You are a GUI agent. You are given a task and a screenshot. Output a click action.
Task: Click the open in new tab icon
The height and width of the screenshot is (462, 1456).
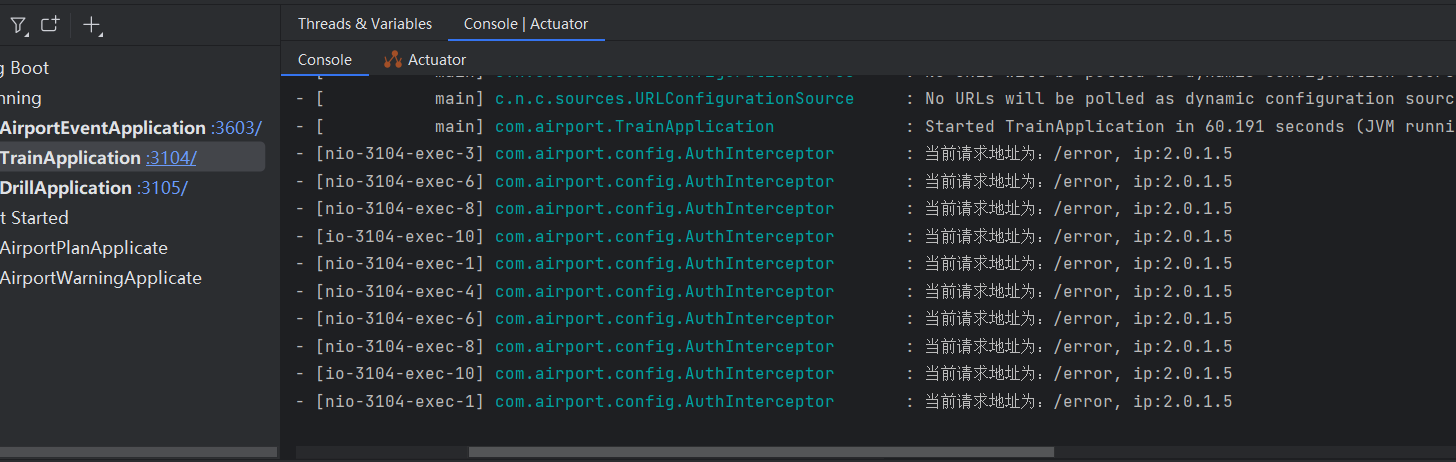click(x=50, y=25)
